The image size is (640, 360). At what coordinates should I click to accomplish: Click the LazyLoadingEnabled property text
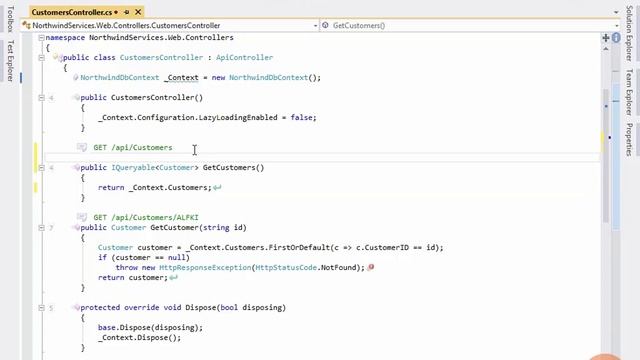tap(238, 118)
